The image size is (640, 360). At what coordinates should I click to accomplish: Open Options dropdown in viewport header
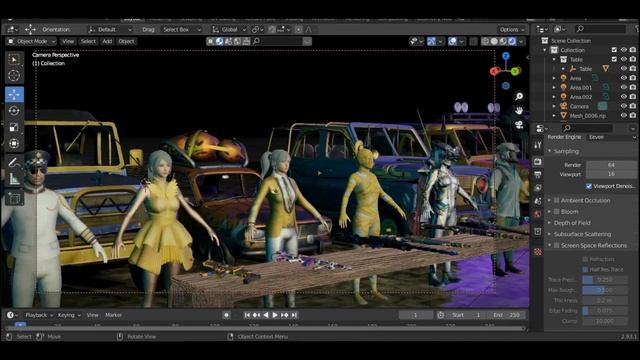tap(512, 29)
